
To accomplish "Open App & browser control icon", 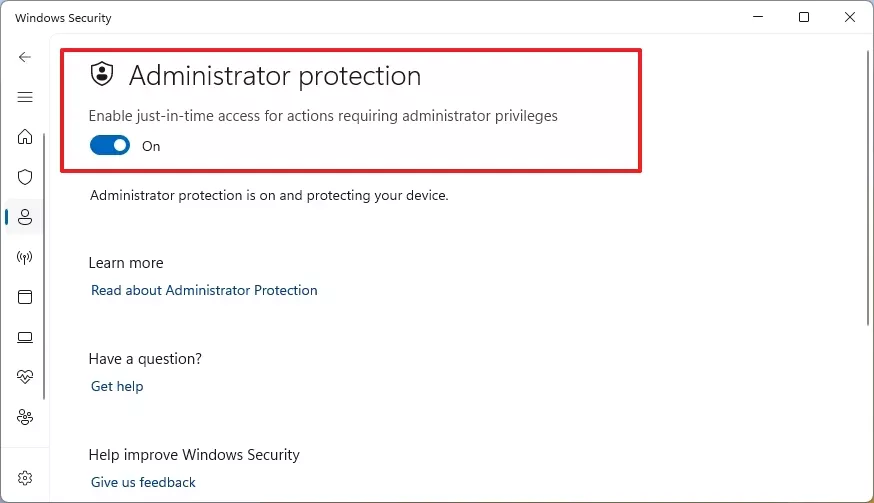I will [x=25, y=297].
